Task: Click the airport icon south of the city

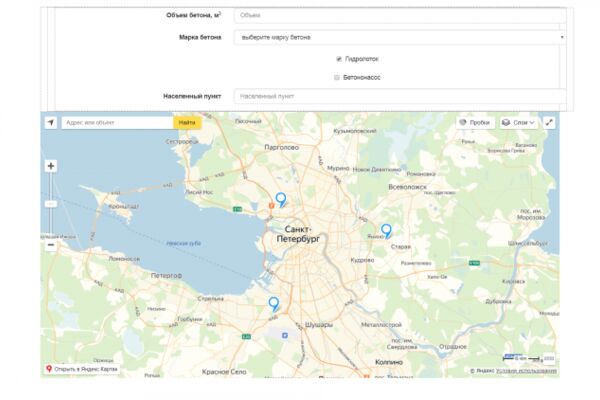Action: point(285,336)
